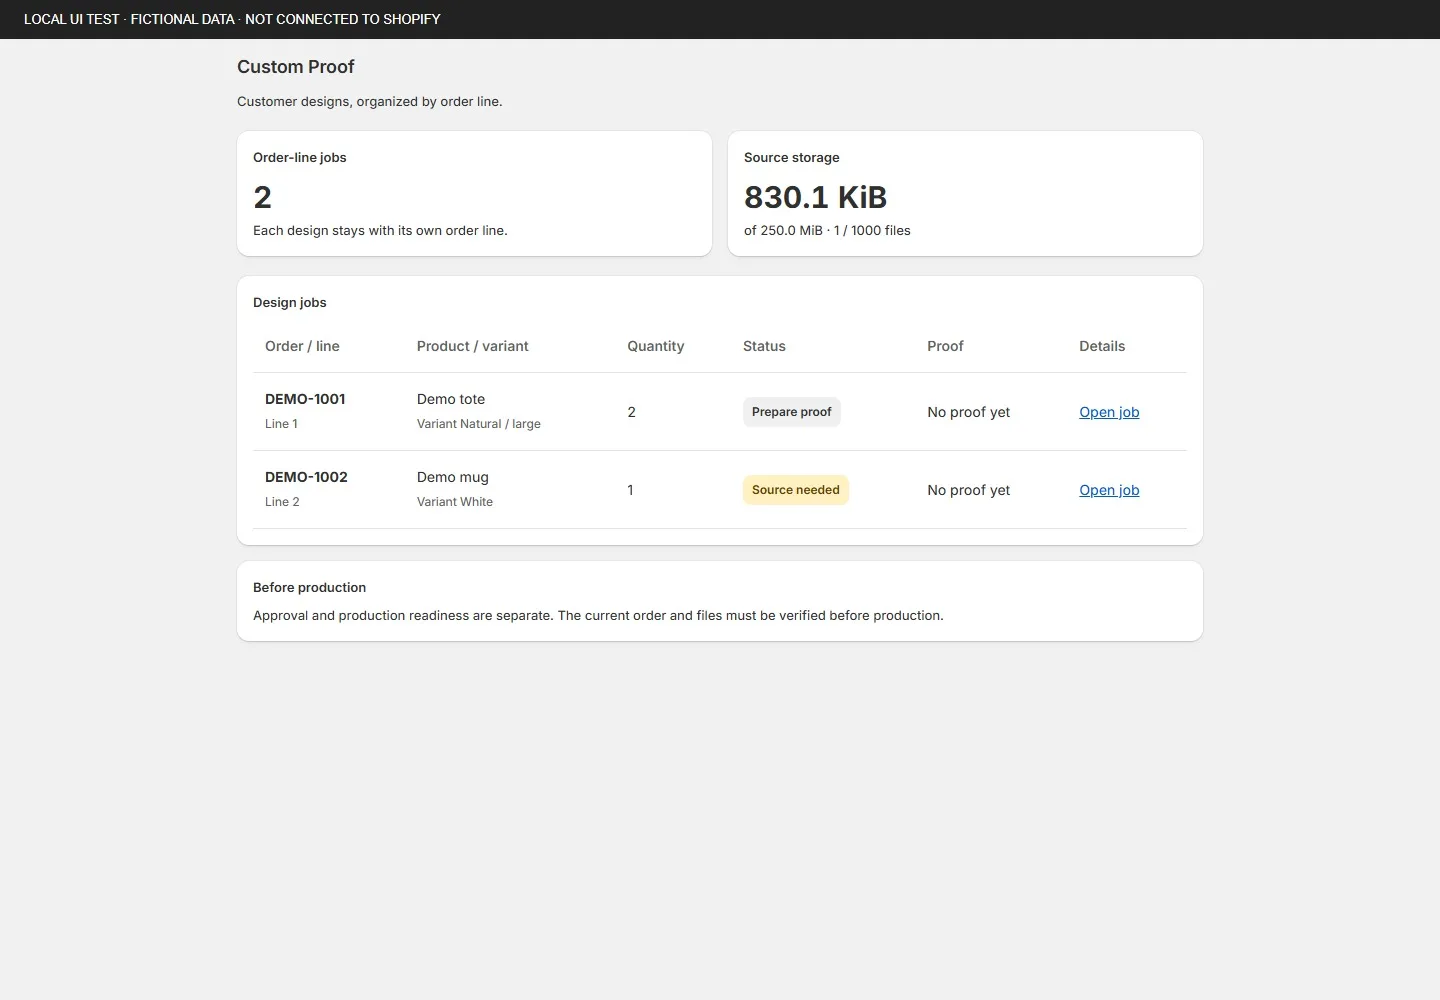Open job for order DEMO-1002
This screenshot has width=1440, height=1000.
point(1109,490)
